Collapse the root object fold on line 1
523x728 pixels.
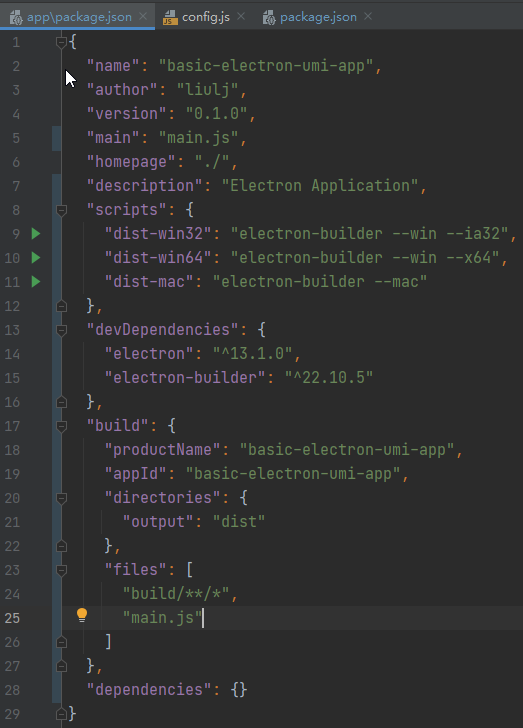(61, 42)
